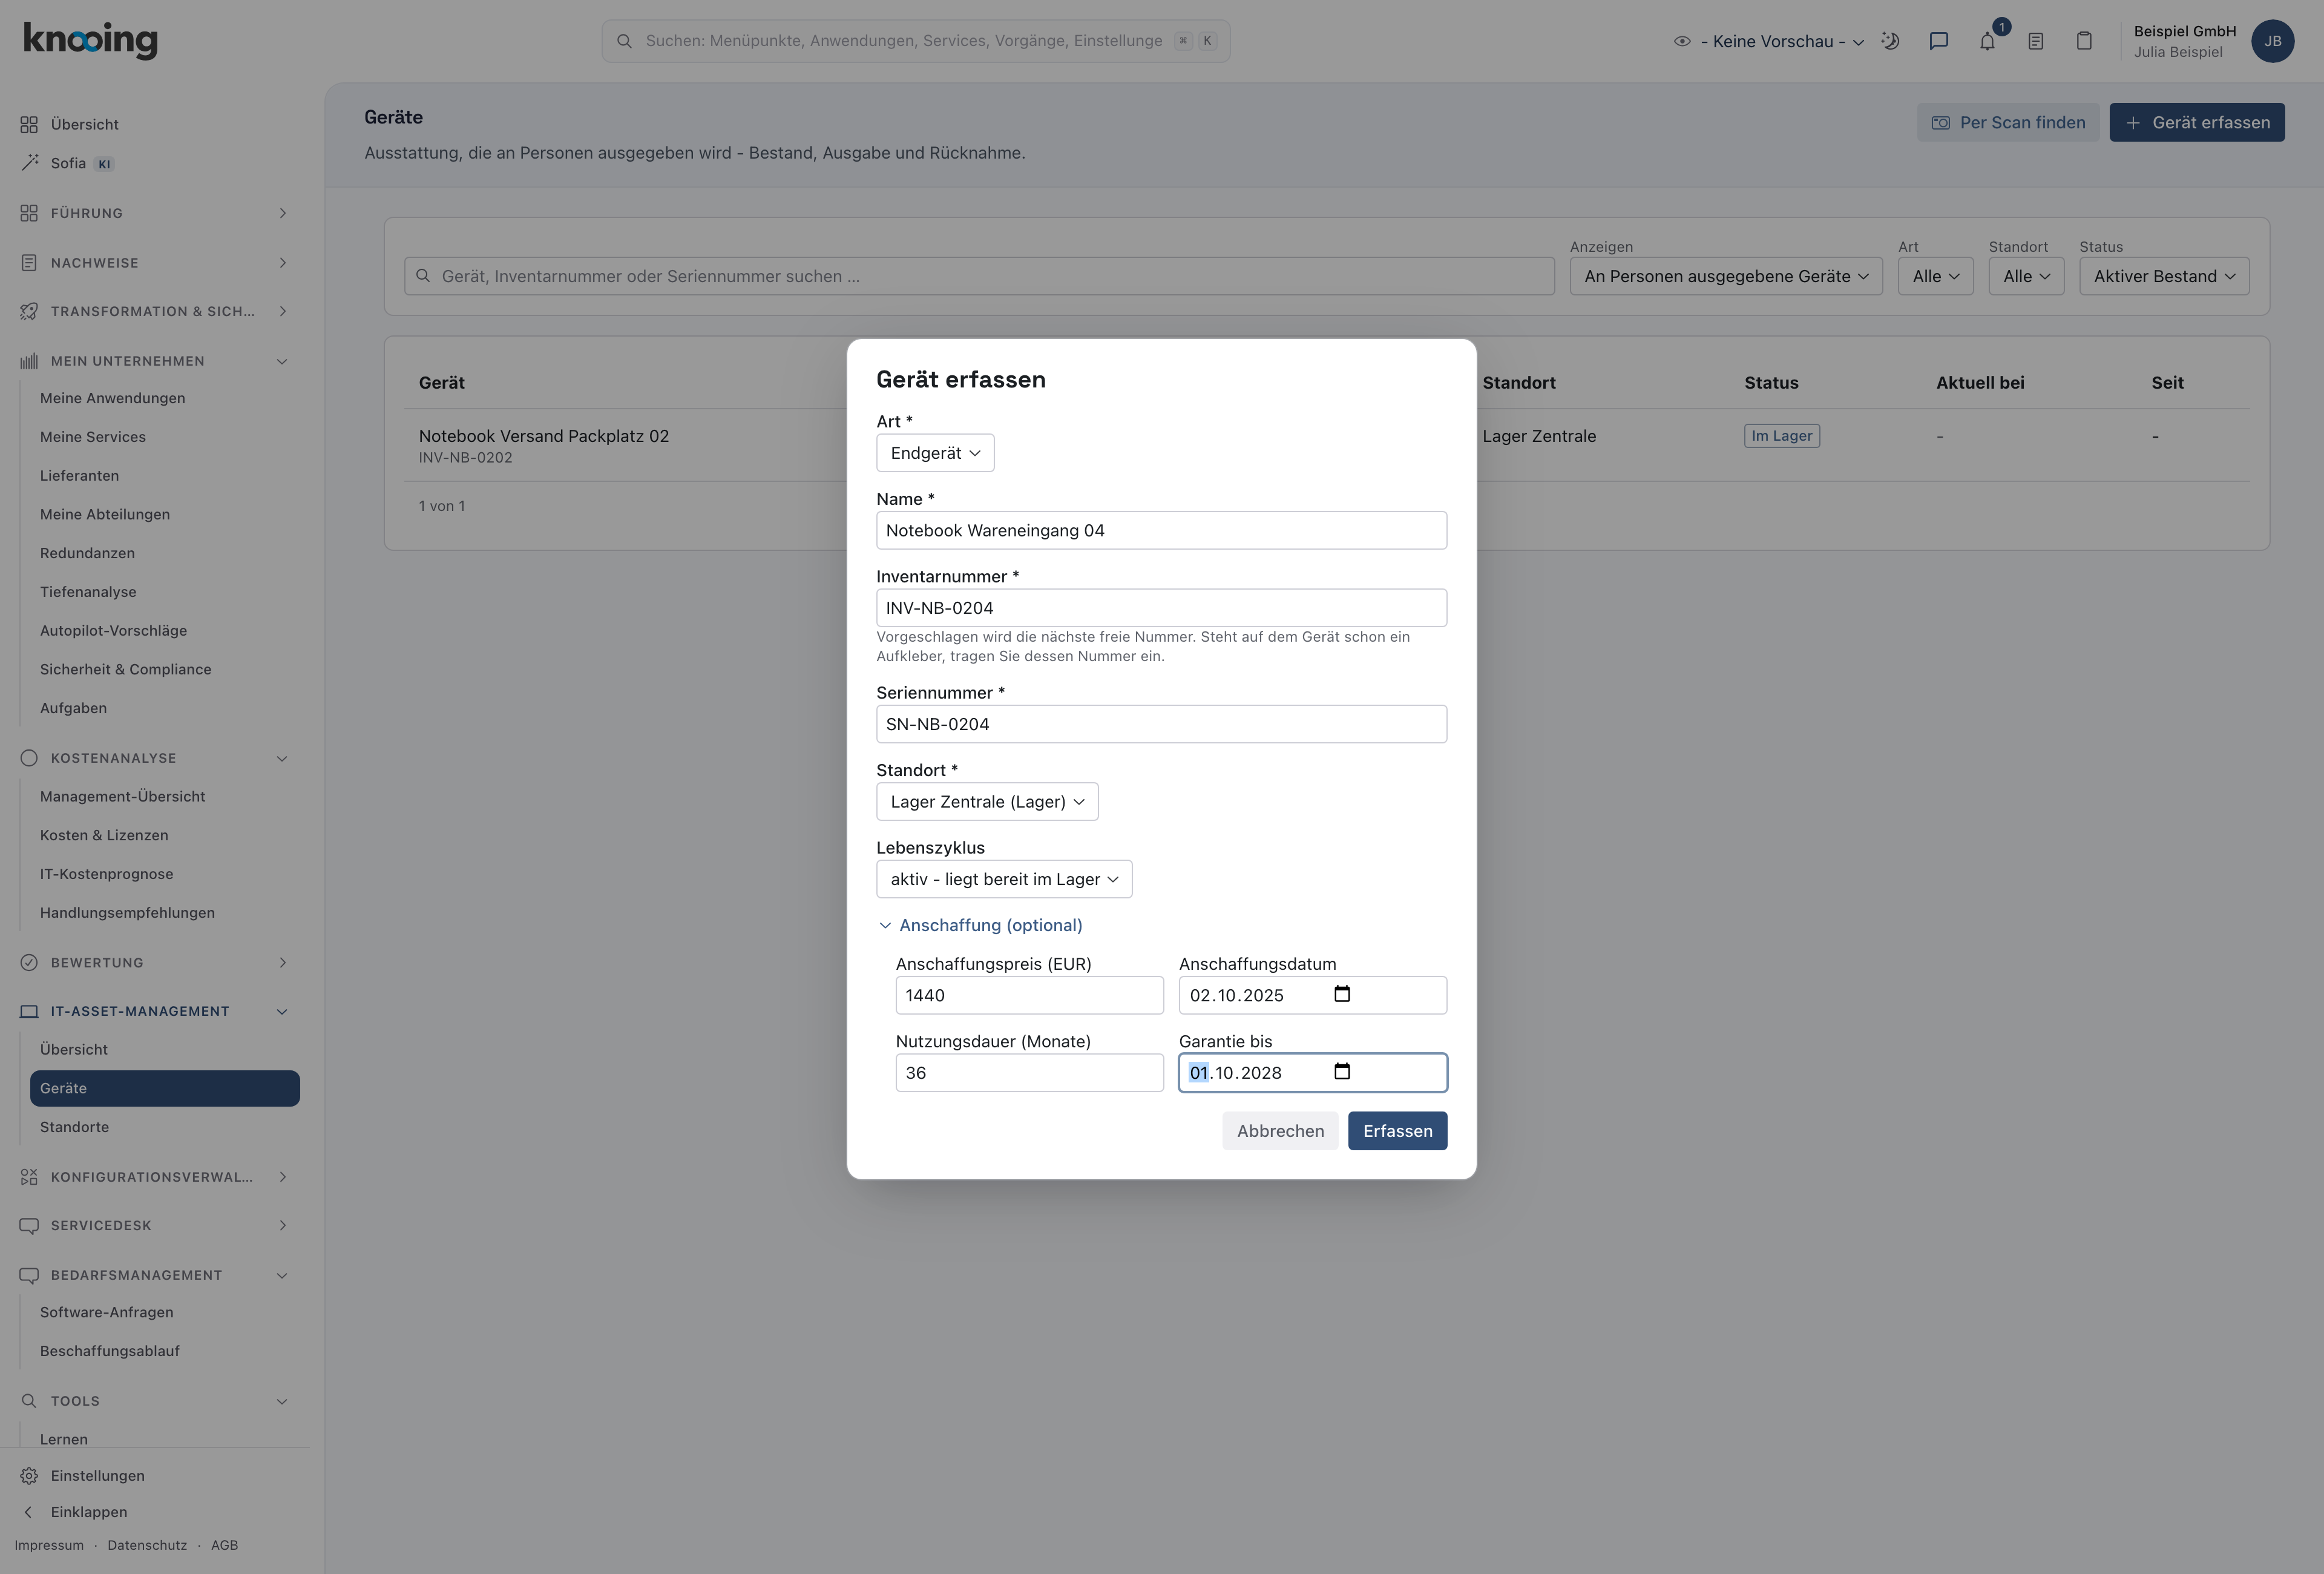Click the Name input field
Screen dimensions: 2324x1574
coord(1161,530)
